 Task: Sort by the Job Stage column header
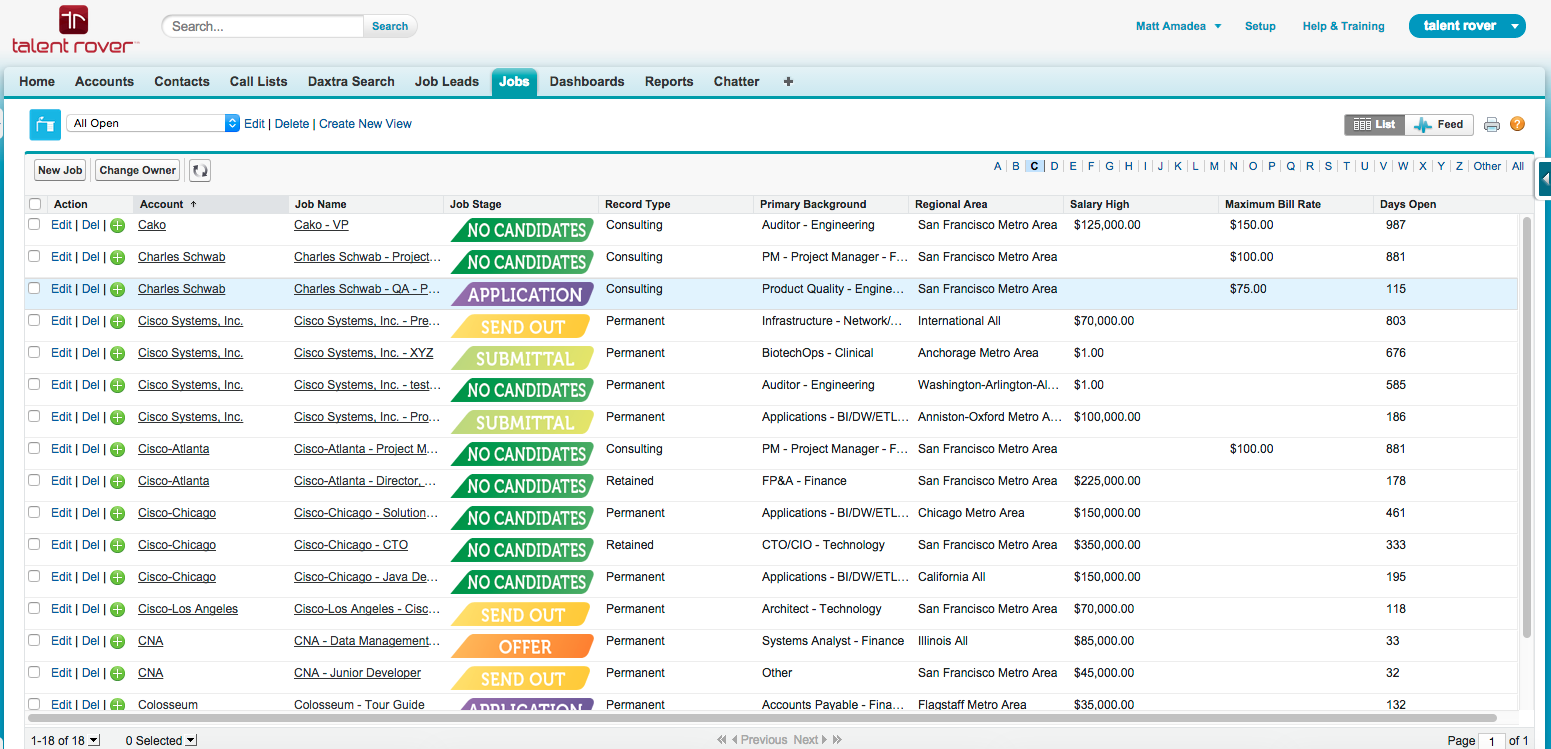tap(521, 204)
